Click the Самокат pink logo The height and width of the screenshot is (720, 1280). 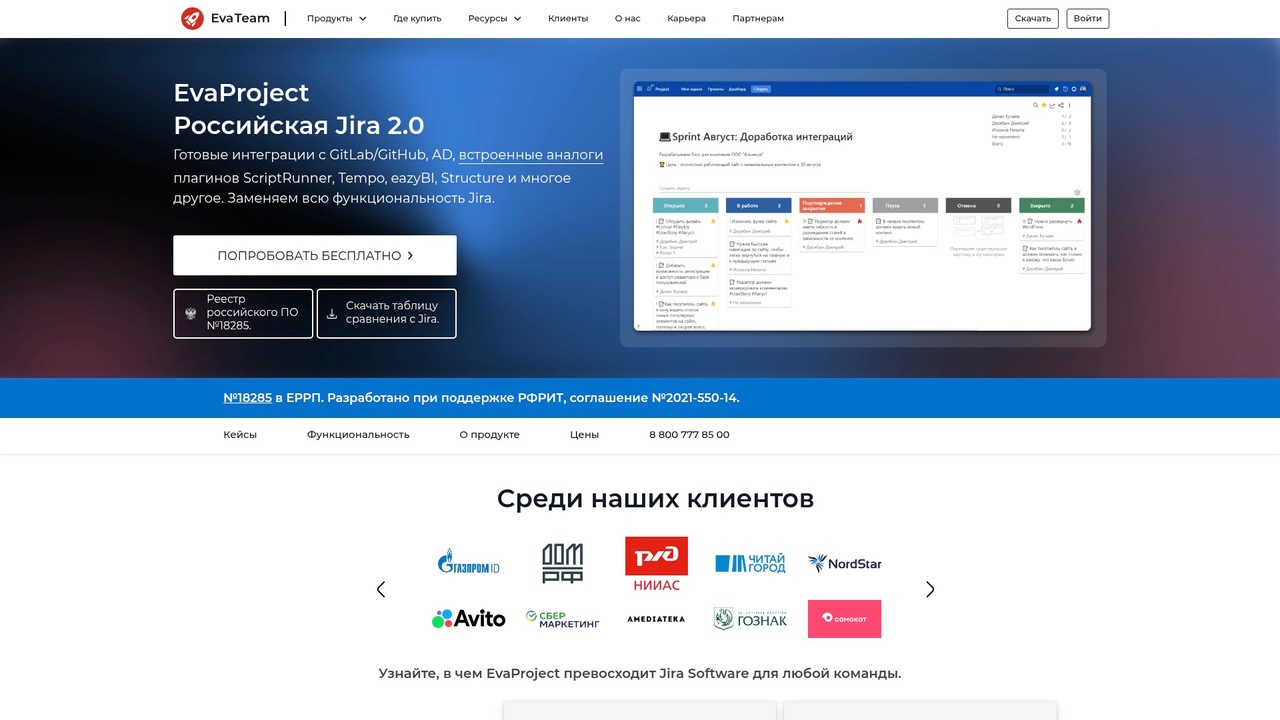pos(844,618)
